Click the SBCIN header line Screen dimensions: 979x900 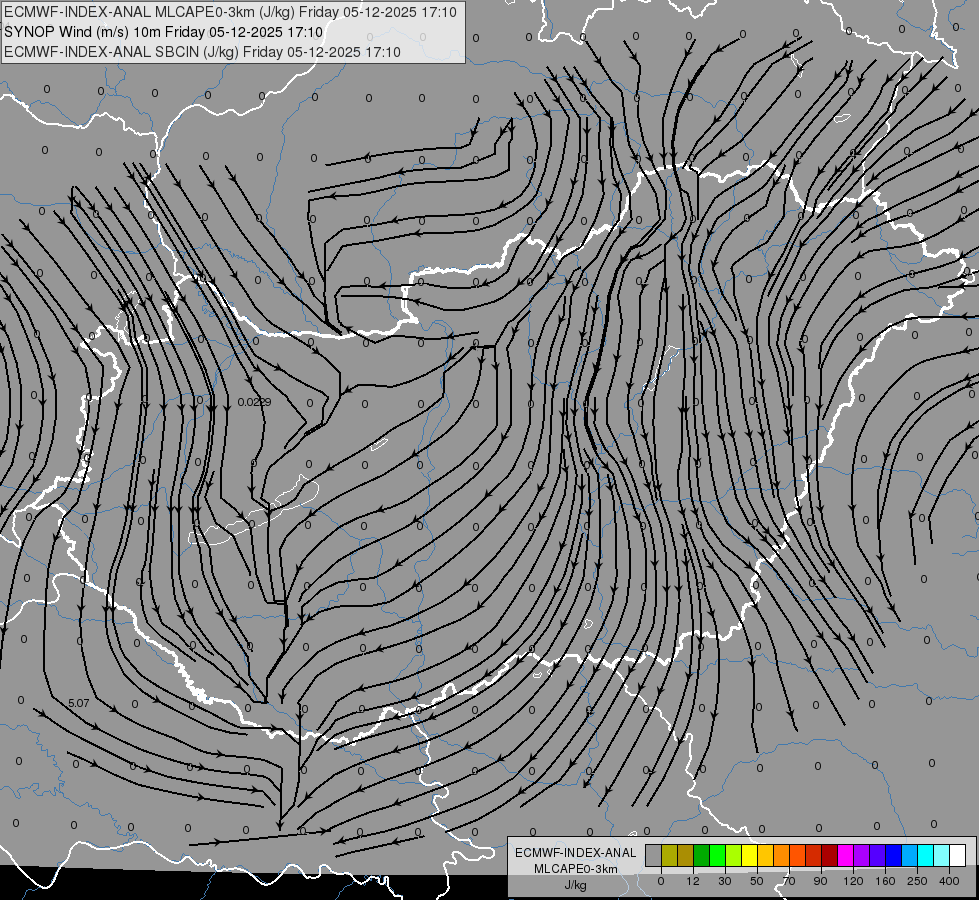point(202,52)
